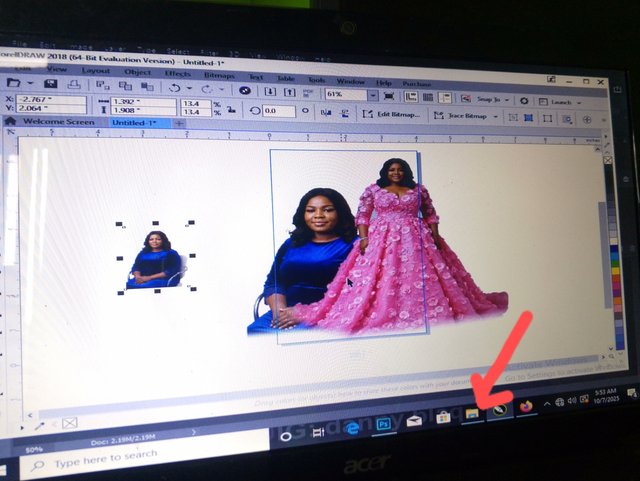This screenshot has width=640, height=481.
Task: Click the Y position field
Action: [x=51, y=108]
